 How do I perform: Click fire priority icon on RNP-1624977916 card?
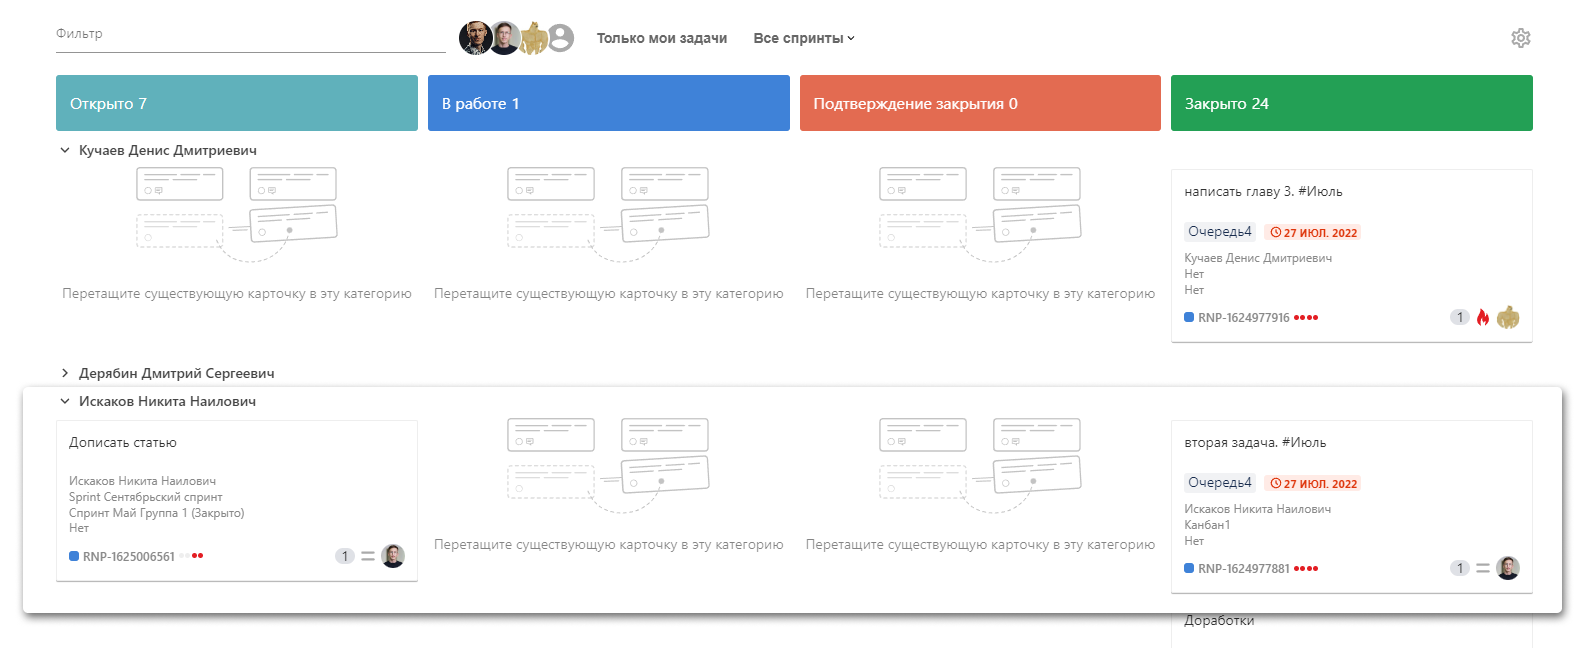(x=1483, y=317)
